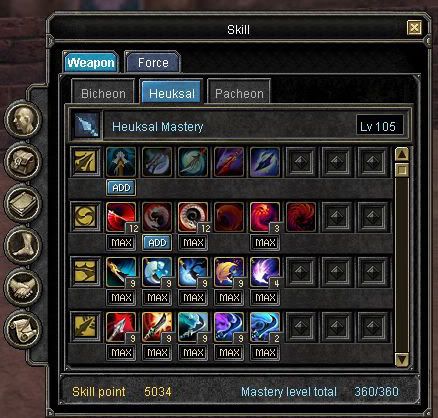
Task: Open the character head sidebar icon
Action: coord(23,119)
